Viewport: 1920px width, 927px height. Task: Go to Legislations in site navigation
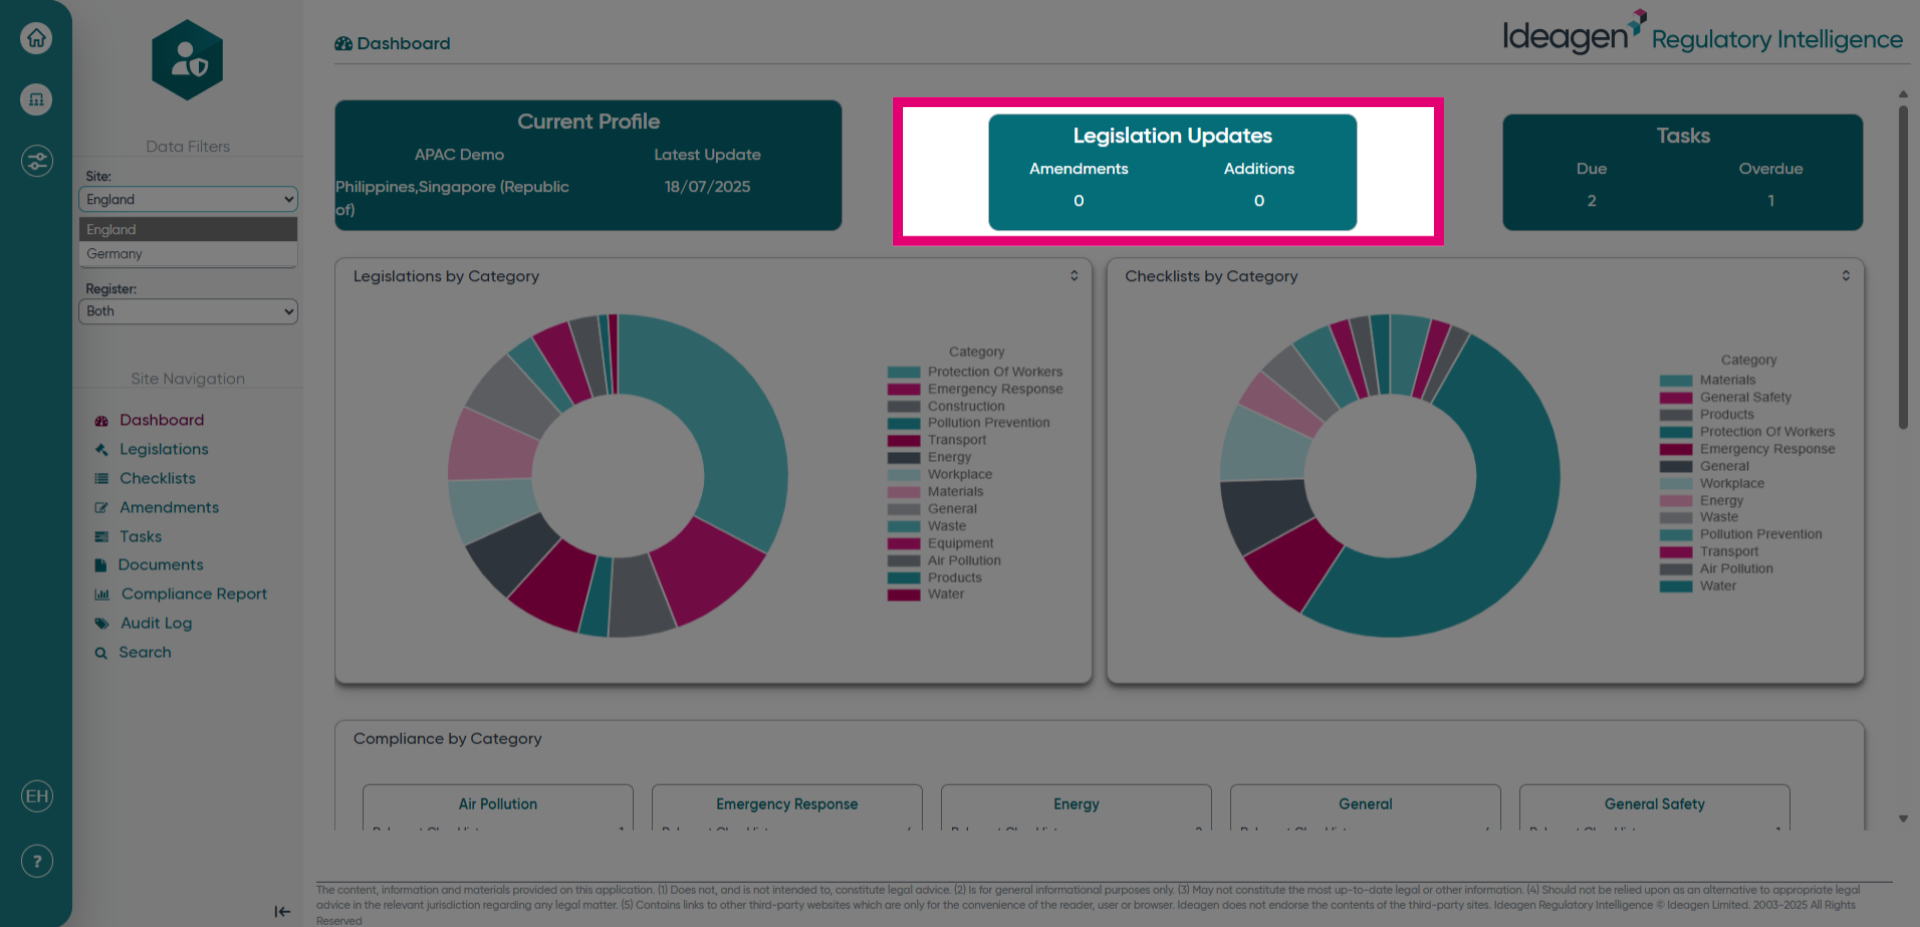click(x=164, y=449)
